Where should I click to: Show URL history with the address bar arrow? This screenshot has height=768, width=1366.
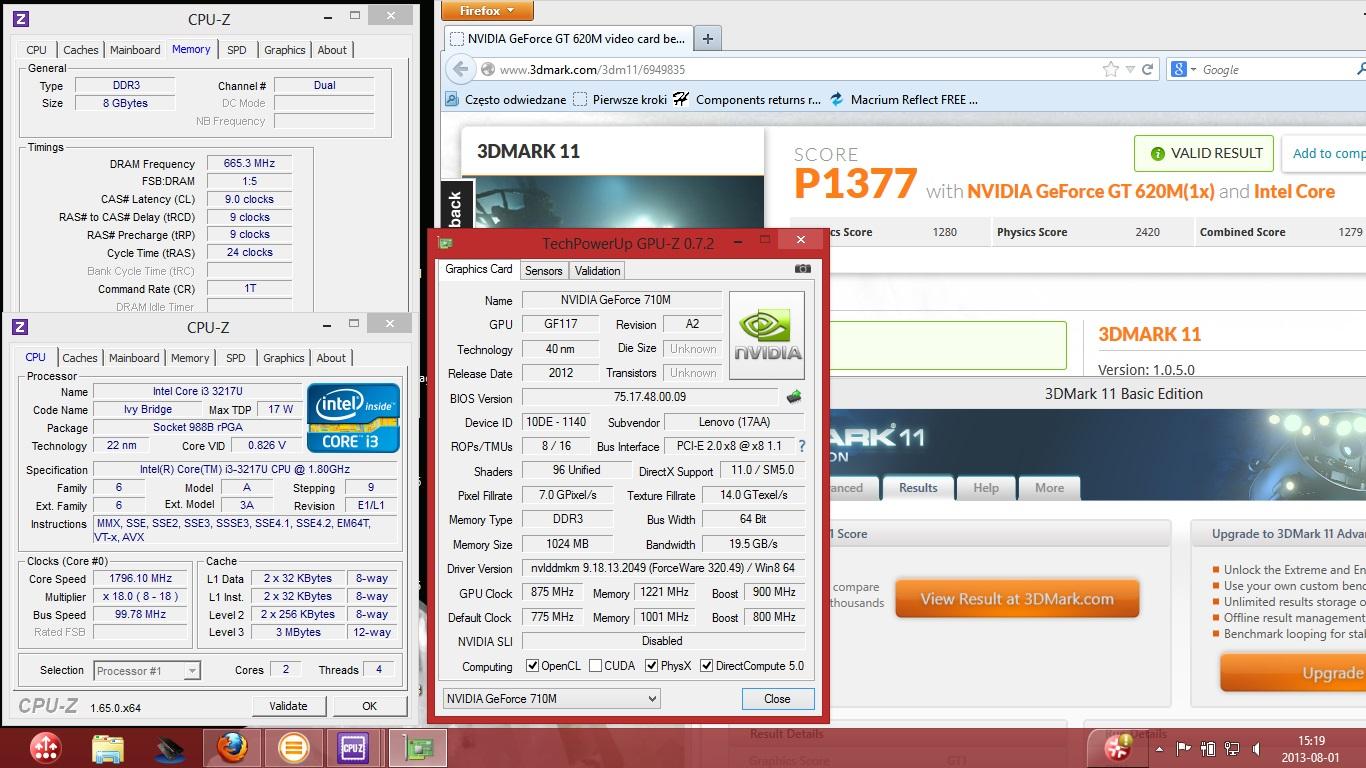tap(1130, 69)
